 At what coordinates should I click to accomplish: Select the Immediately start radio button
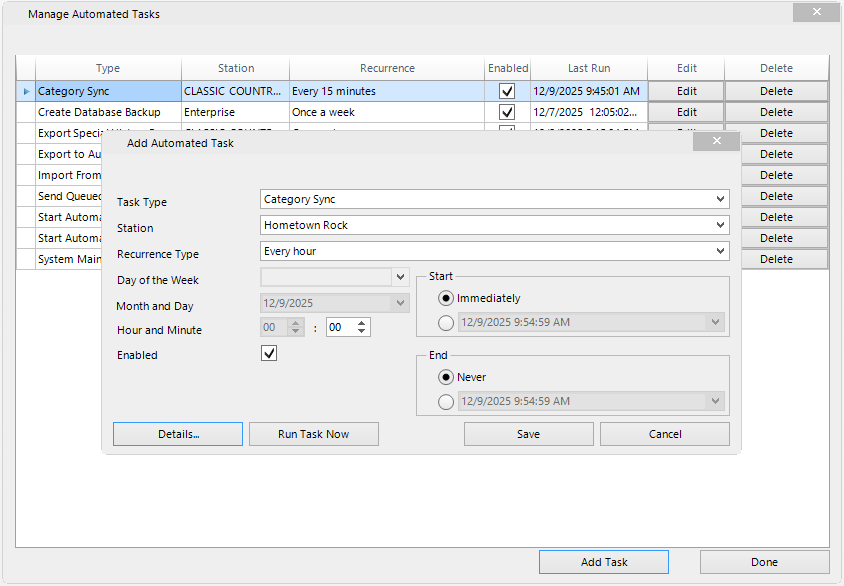448,297
